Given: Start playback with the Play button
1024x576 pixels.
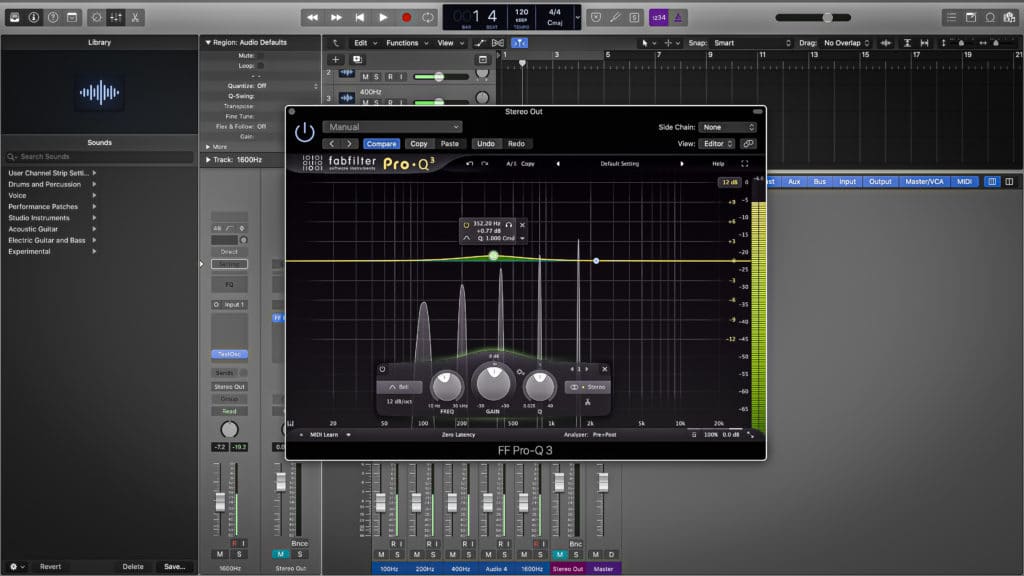Looking at the screenshot, I should pyautogui.click(x=383, y=18).
